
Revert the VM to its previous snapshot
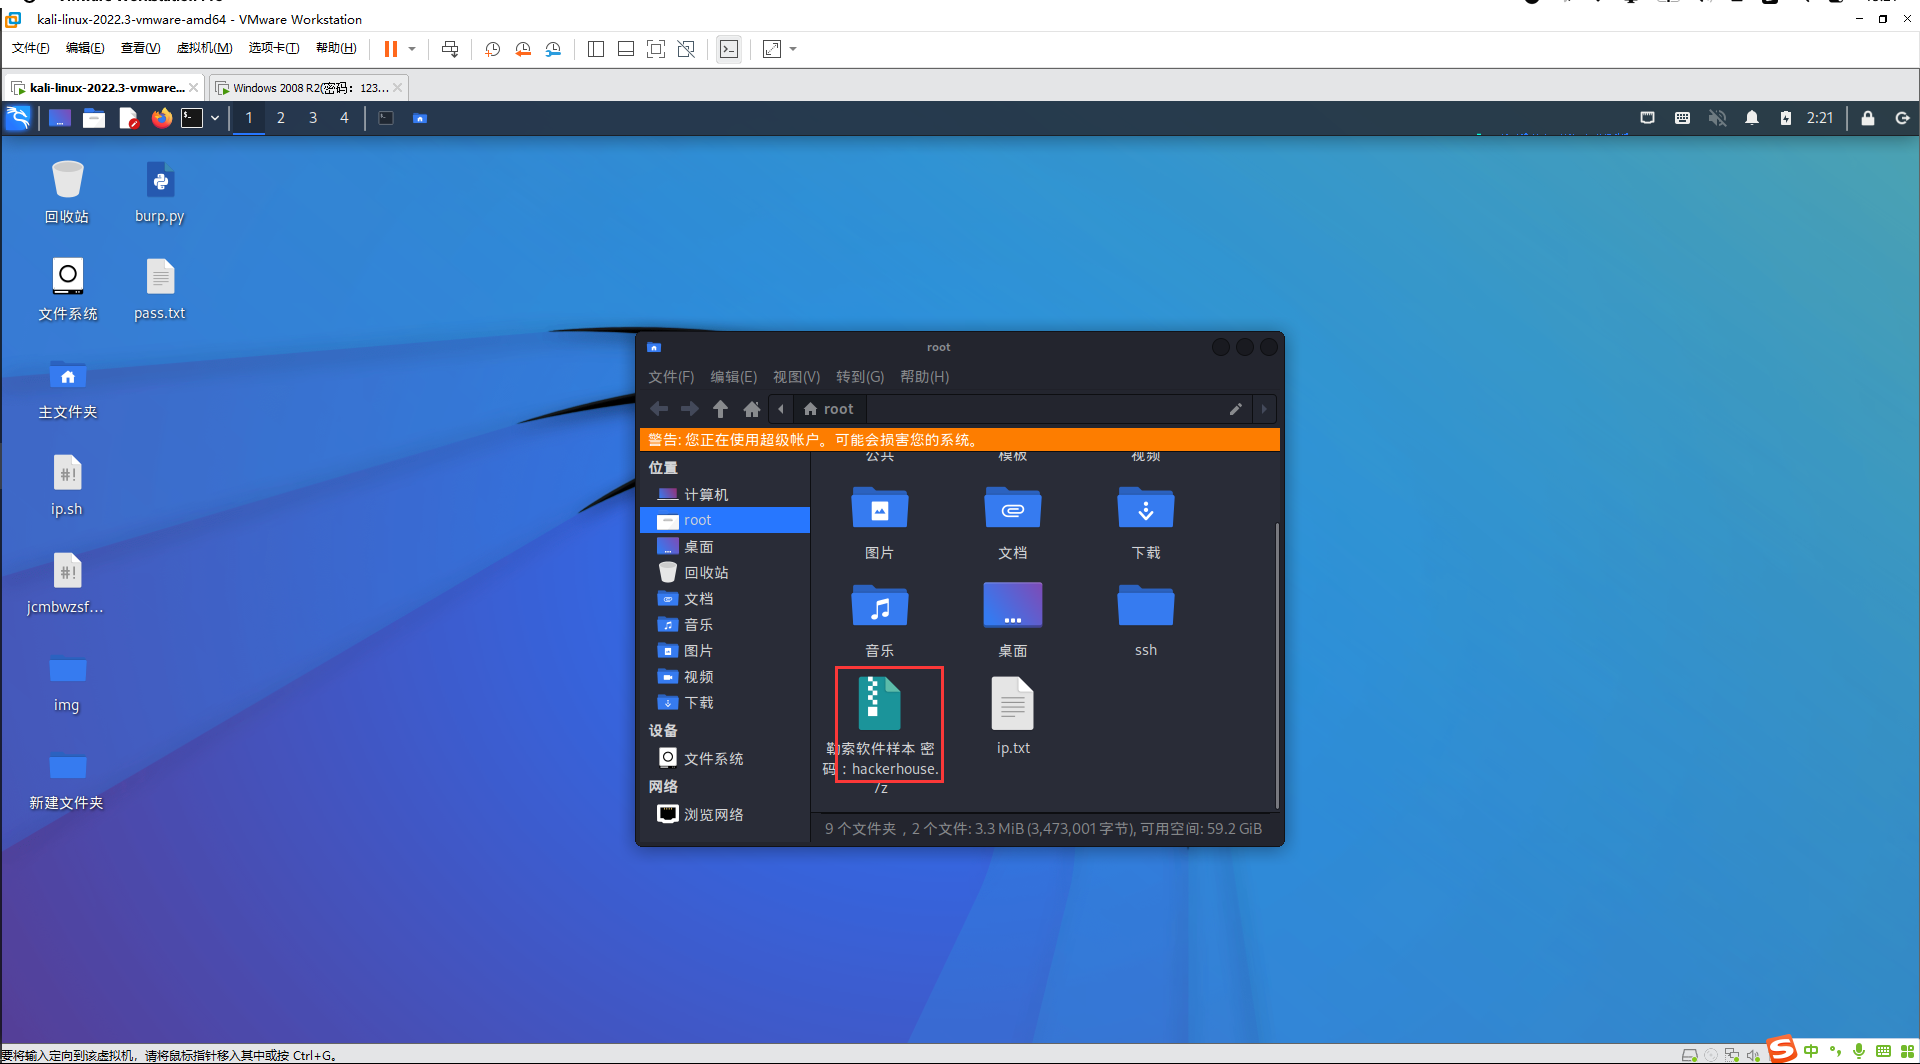523,49
